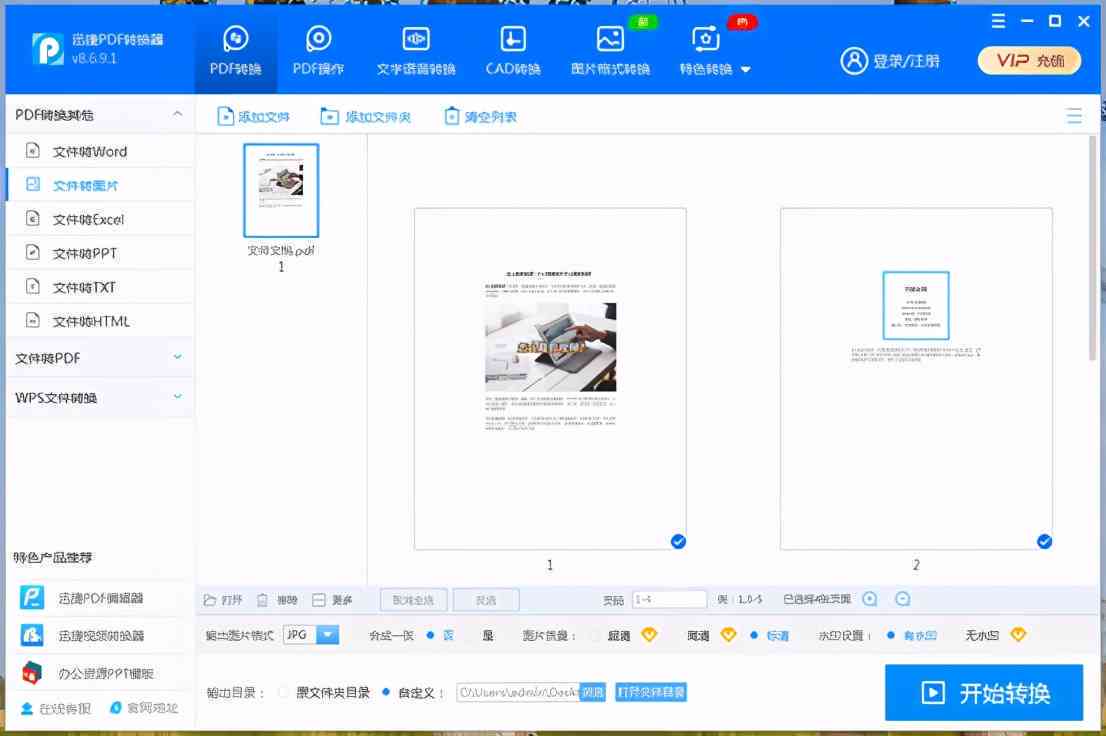Click the 在线客服 link

point(56,708)
